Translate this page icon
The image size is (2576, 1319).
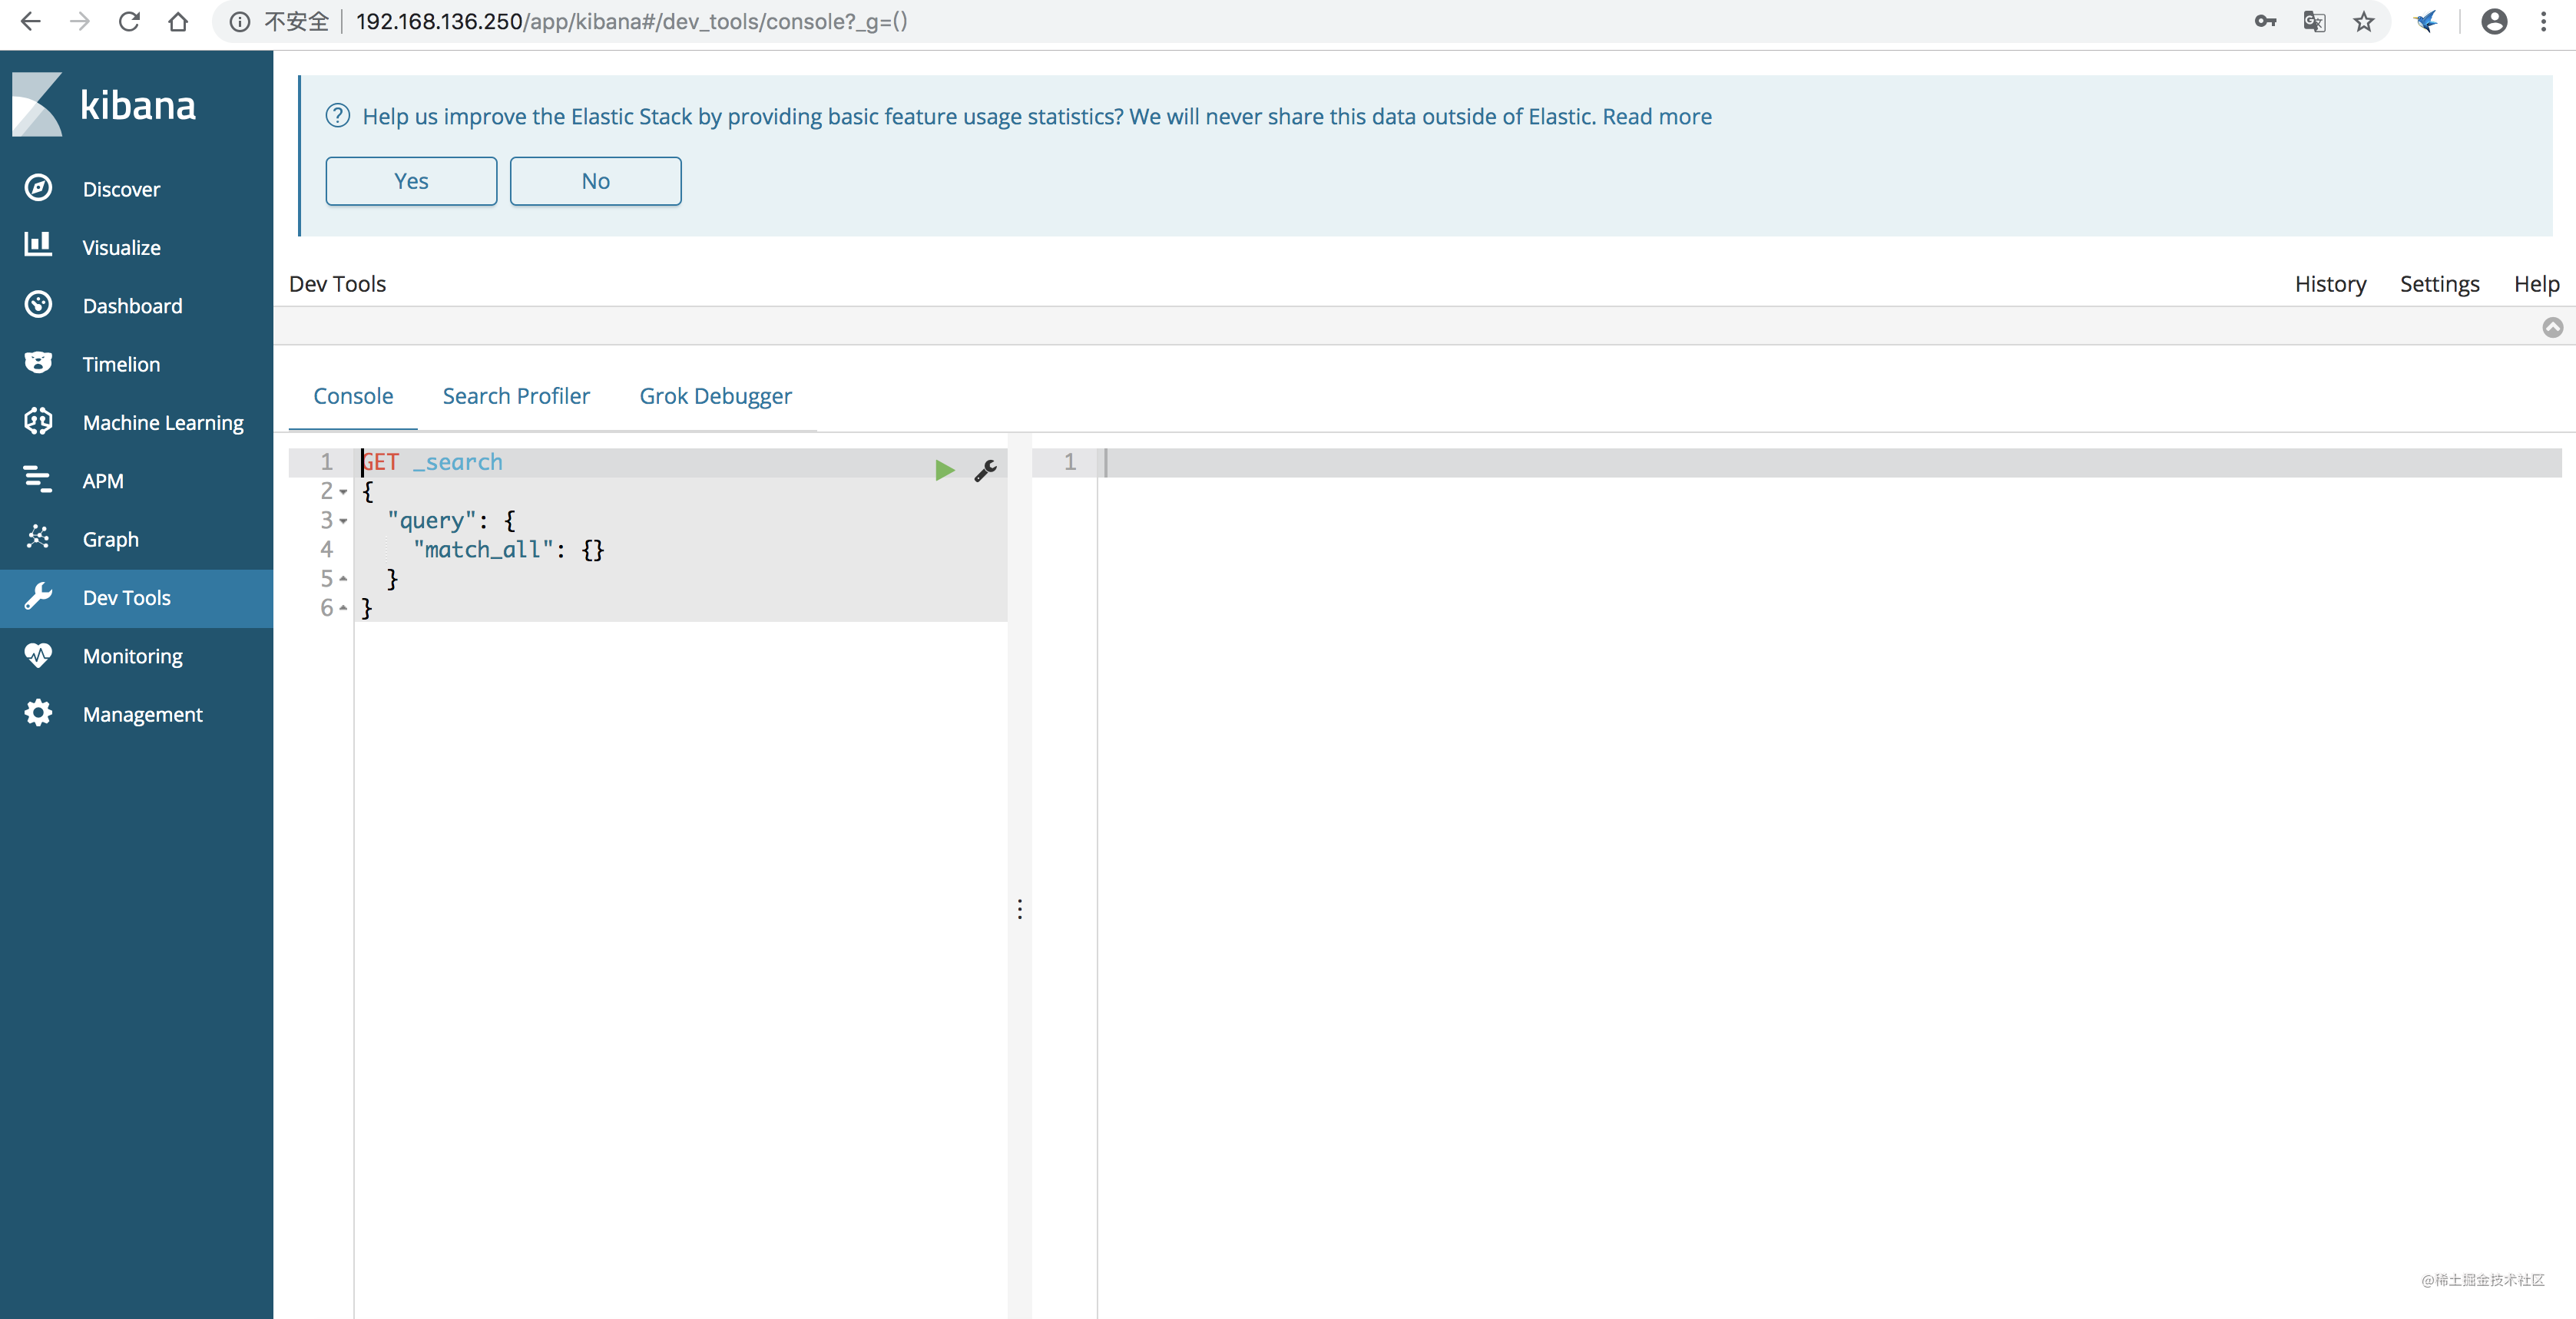pyautogui.click(x=2314, y=21)
